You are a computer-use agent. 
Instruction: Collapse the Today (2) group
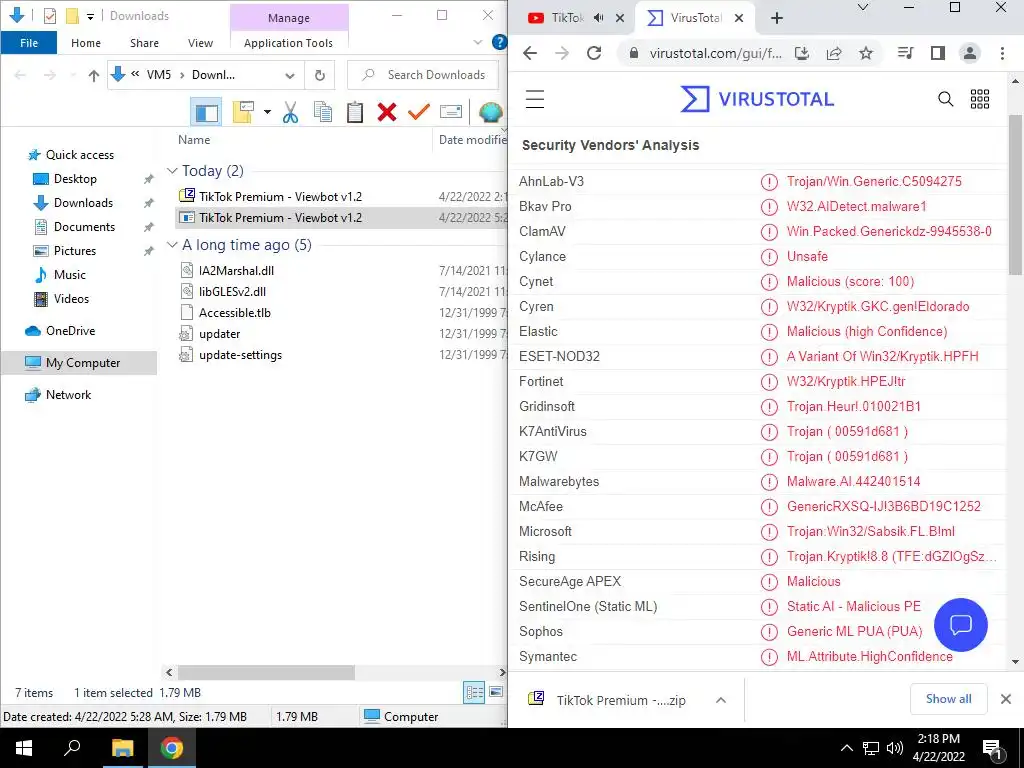(172, 170)
